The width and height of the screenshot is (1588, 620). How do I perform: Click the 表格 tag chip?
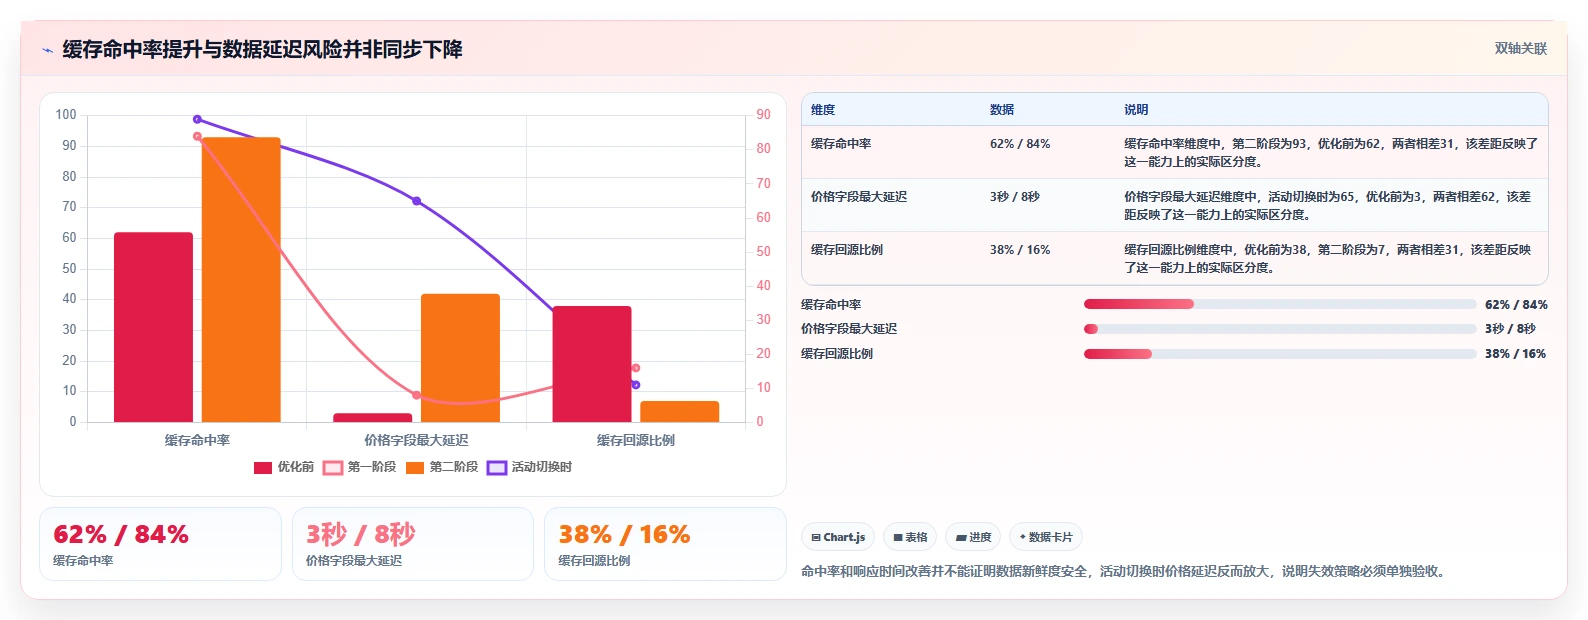[x=910, y=537]
